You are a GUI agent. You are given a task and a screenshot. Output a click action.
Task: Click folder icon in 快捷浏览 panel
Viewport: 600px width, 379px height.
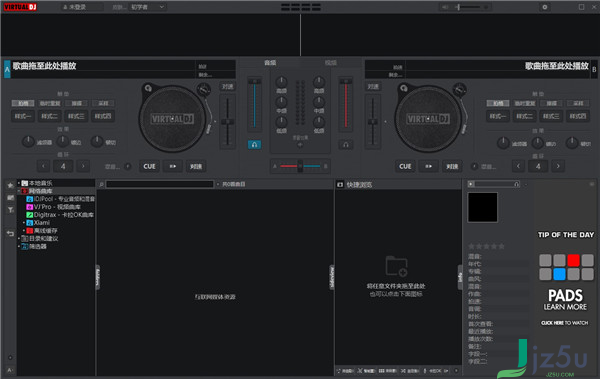[x=396, y=266]
